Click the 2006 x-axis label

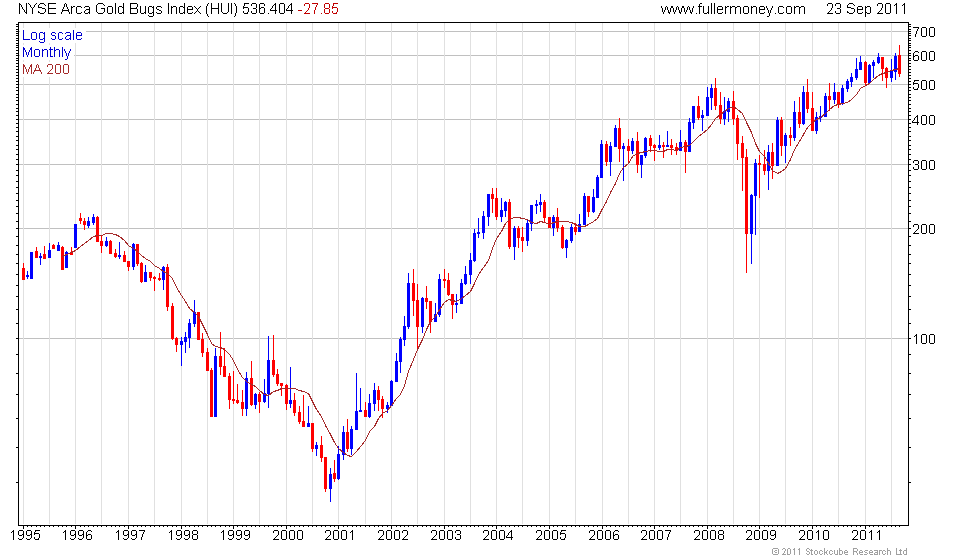point(604,536)
